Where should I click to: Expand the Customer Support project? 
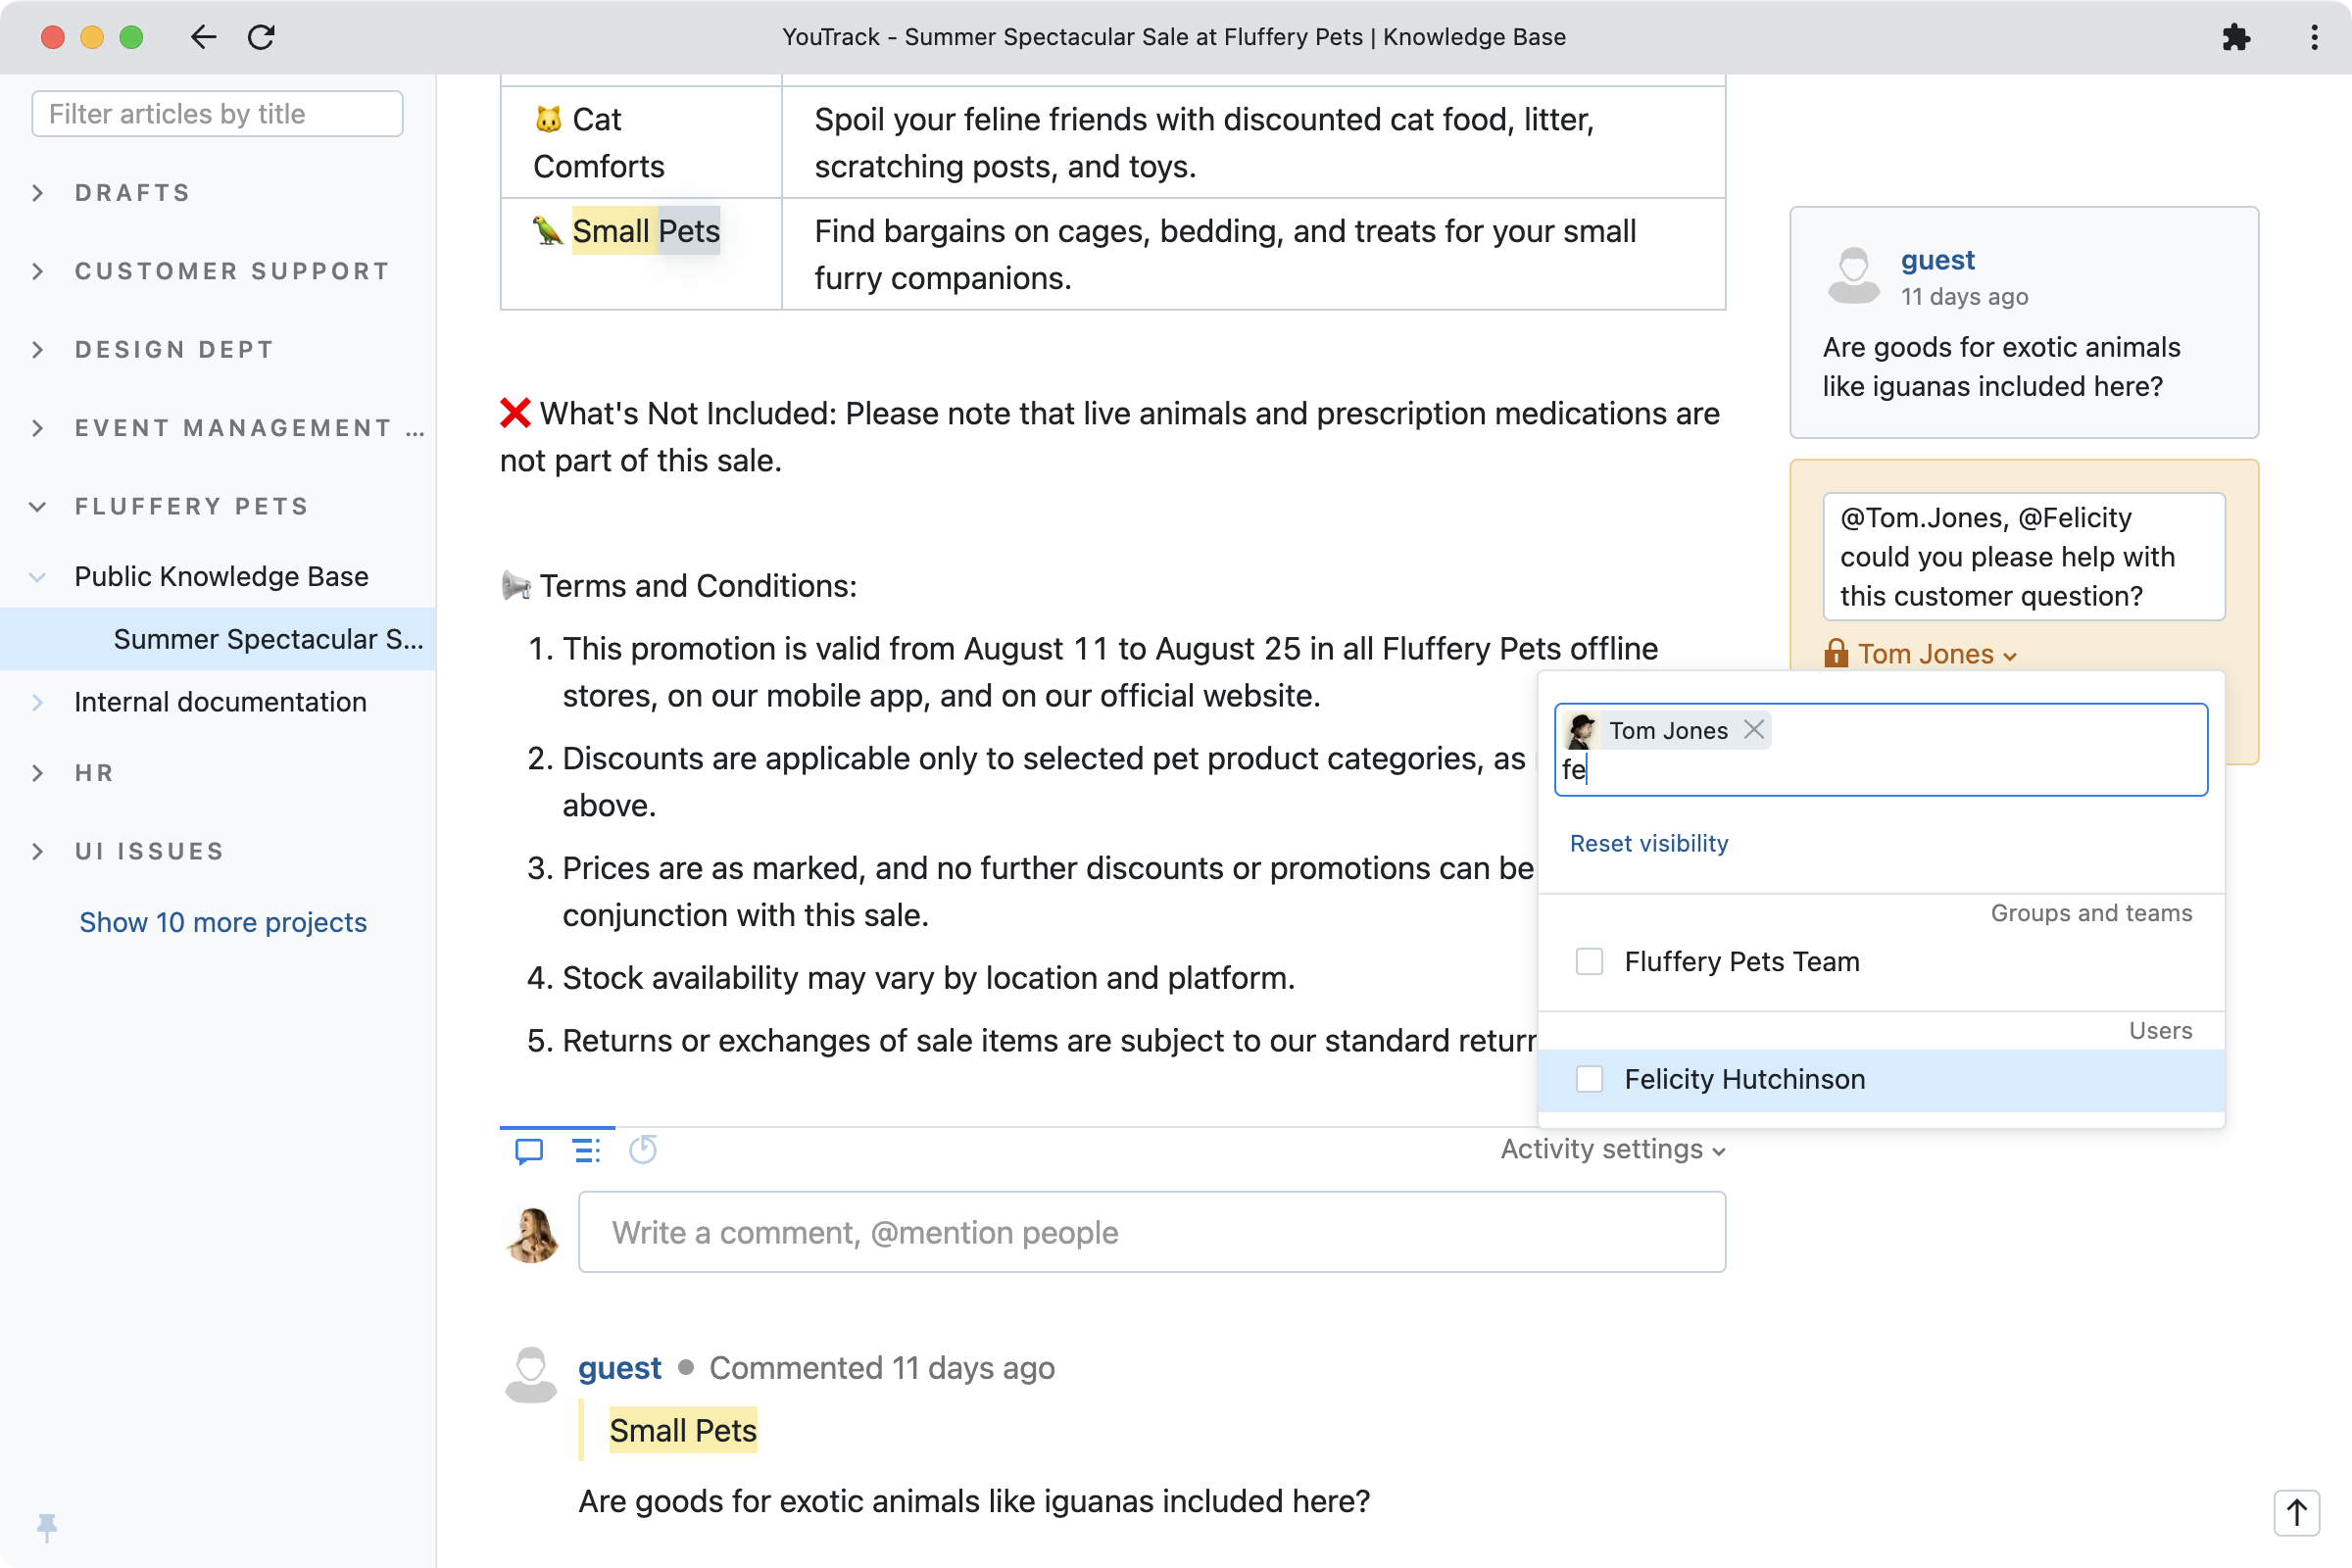click(38, 271)
